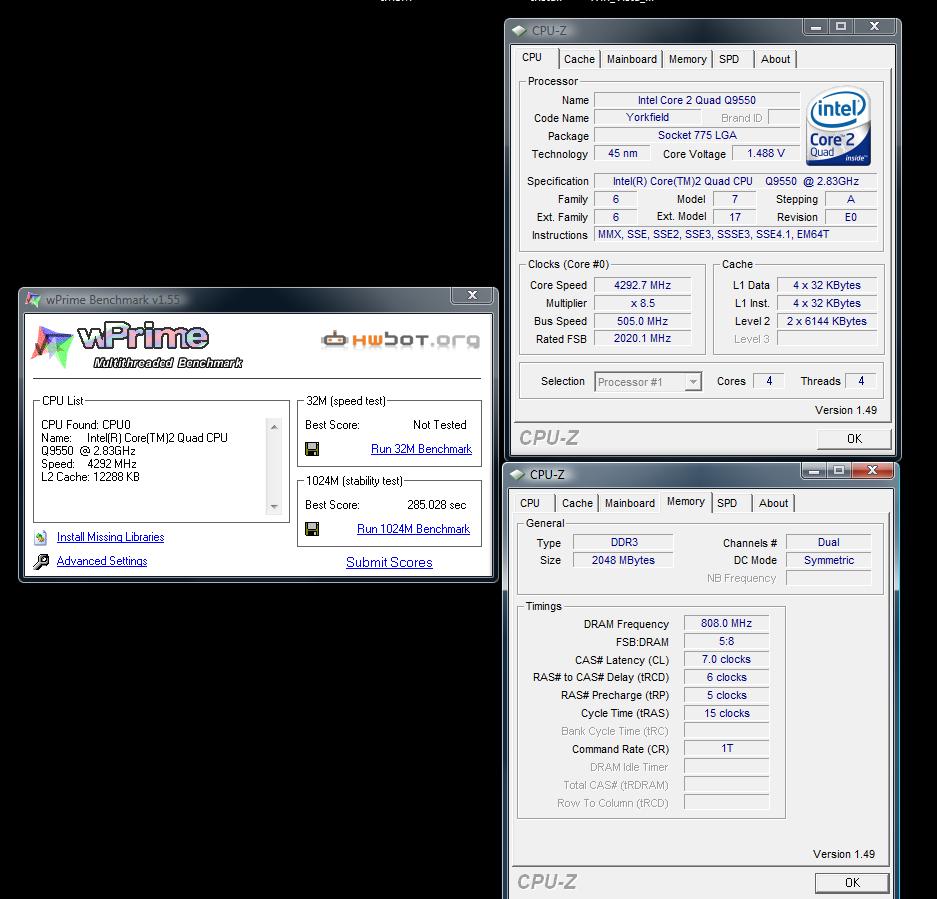Click the CPU List scrollbar up arrow
Viewport: 937px width, 899px height.
pyautogui.click(x=274, y=427)
